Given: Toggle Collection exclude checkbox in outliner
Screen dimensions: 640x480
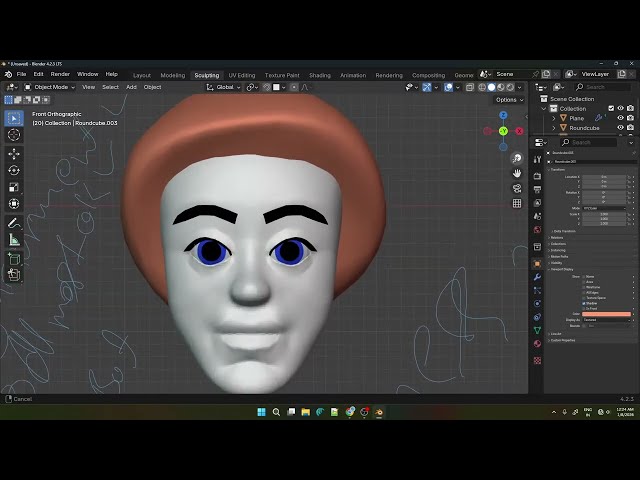Looking at the screenshot, I should [611, 108].
